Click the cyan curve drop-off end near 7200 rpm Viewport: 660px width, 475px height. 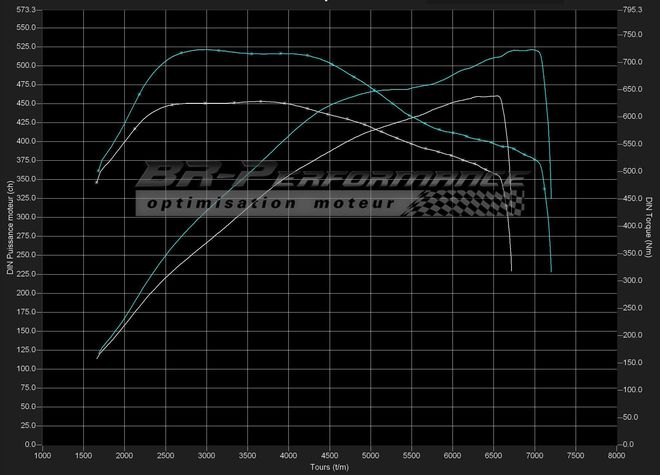pyautogui.click(x=551, y=271)
